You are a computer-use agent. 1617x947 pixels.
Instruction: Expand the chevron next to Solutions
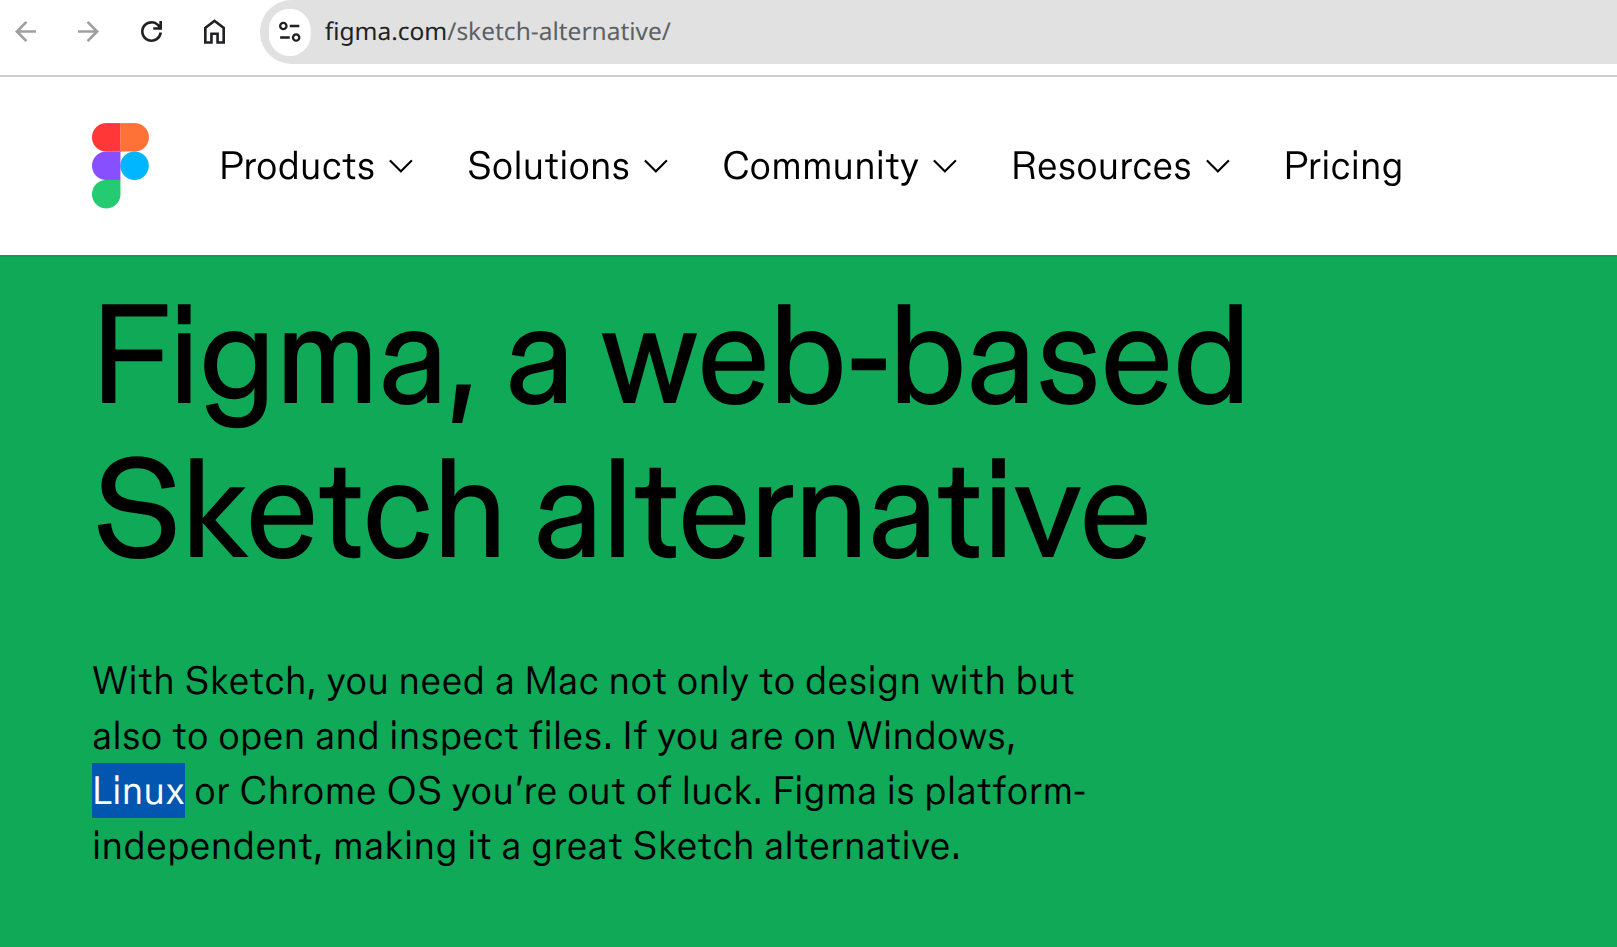pyautogui.click(x=656, y=167)
